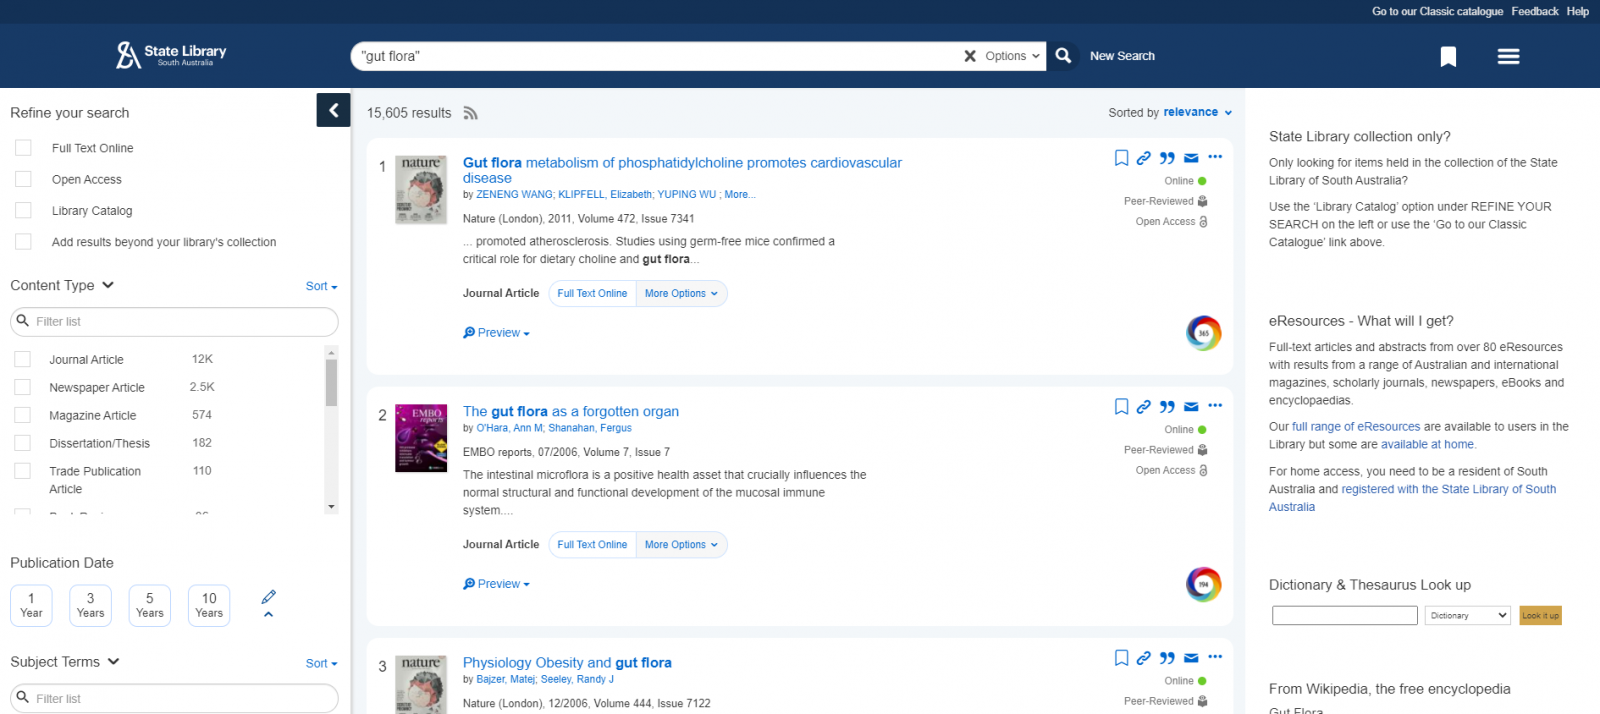This screenshot has height=714, width=1600.
Task: Tick the Full Text Online checkbox
Action: pos(23,148)
